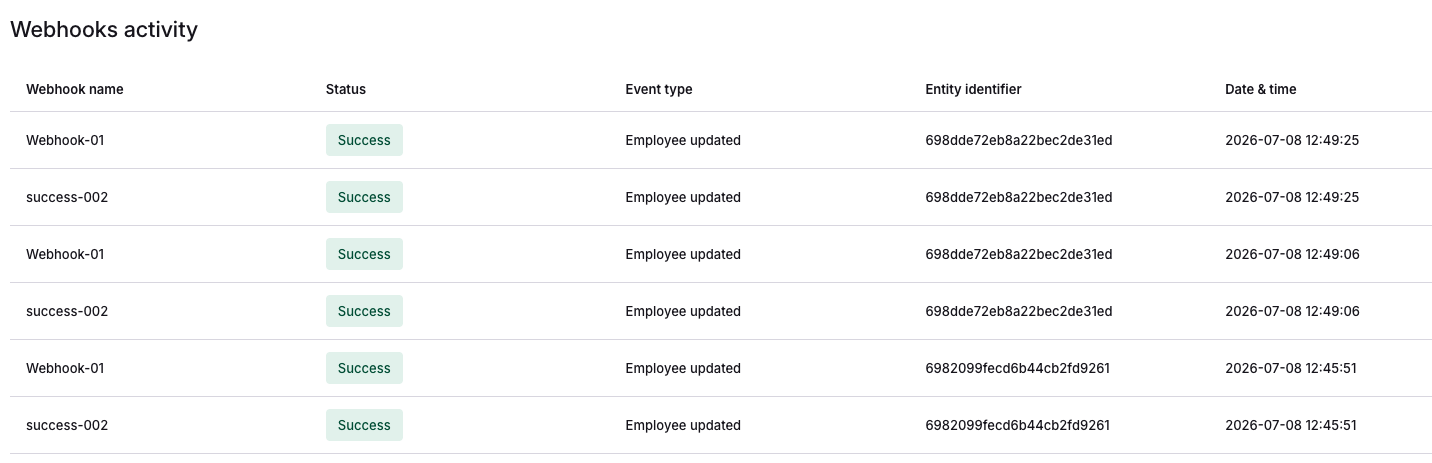
Task: Click Success badge for Webhook-01 at 12:49:06
Action: 364,254
